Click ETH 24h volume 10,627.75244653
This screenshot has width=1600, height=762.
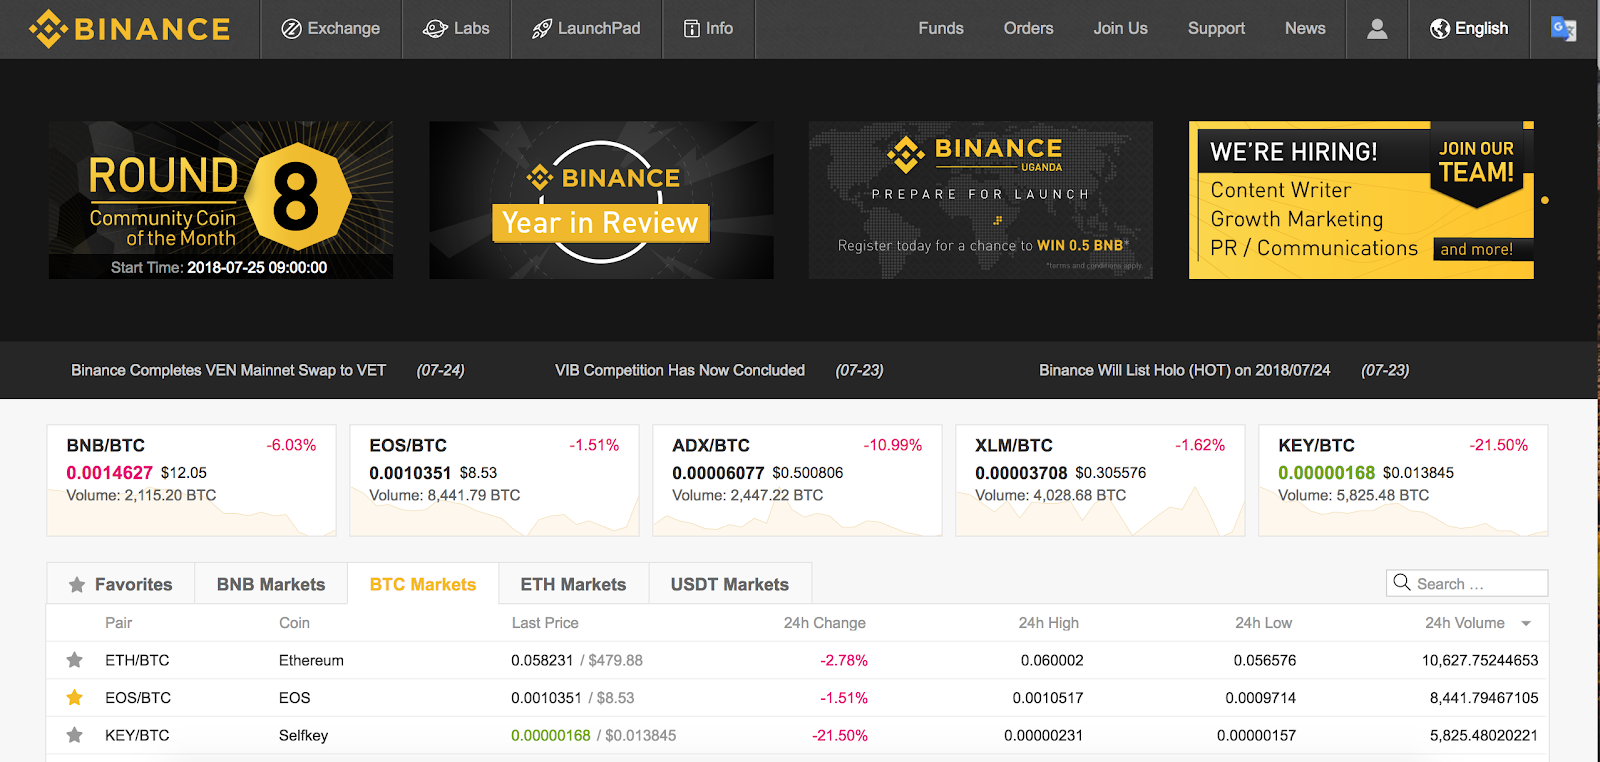click(1480, 660)
